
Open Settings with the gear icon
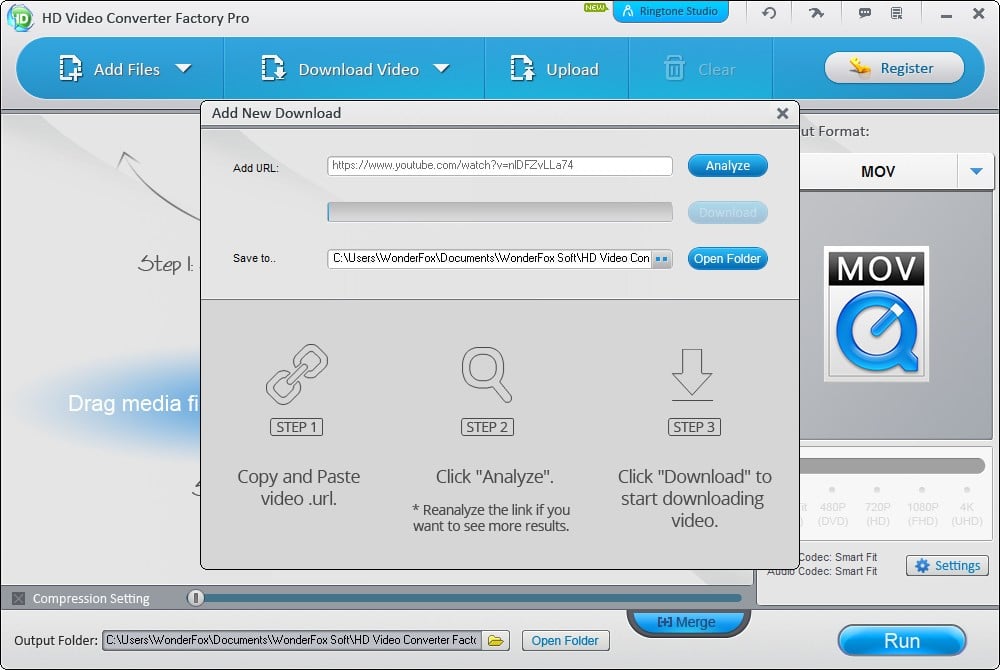coord(946,566)
